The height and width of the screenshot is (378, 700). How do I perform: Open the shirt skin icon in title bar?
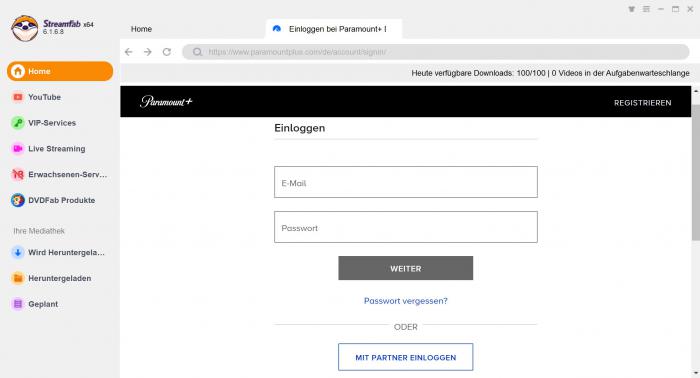(x=632, y=9)
